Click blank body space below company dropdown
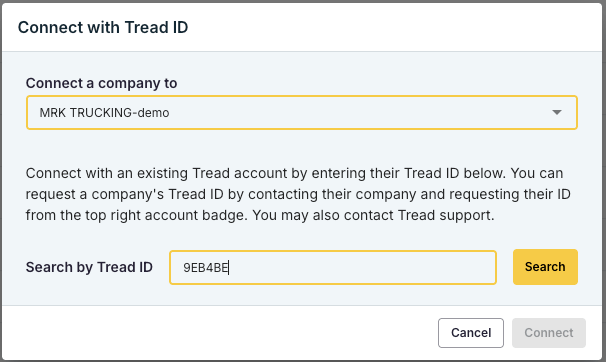 (x=302, y=147)
